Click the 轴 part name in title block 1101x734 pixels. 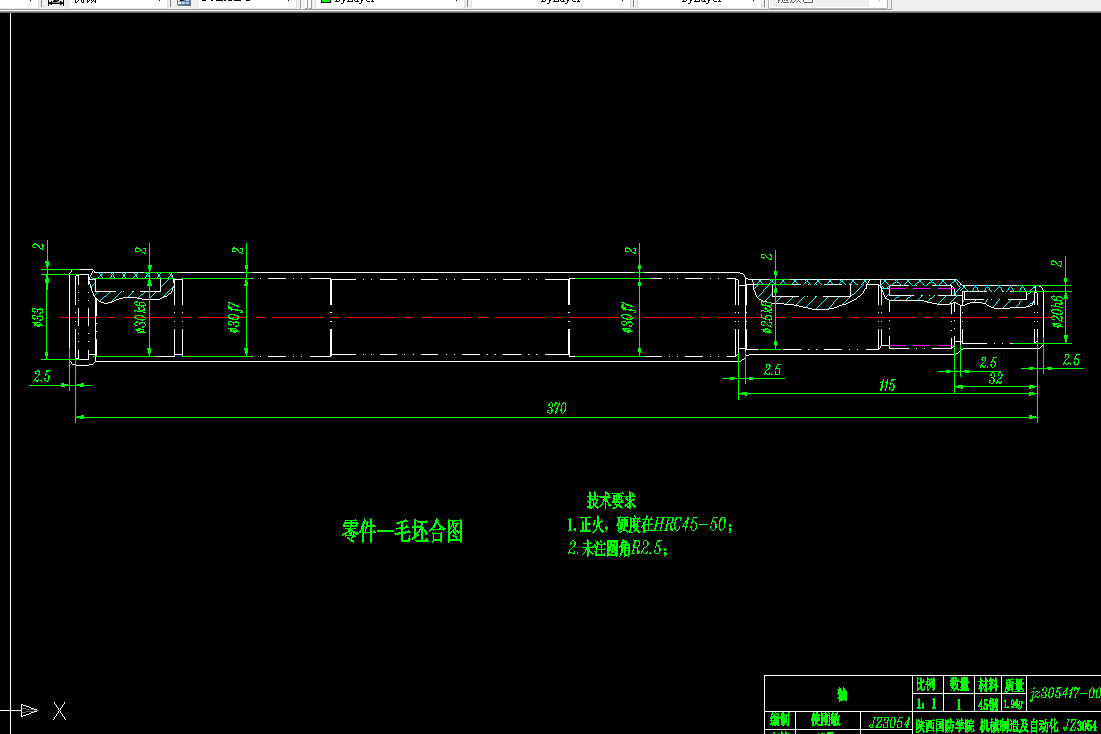(x=842, y=695)
